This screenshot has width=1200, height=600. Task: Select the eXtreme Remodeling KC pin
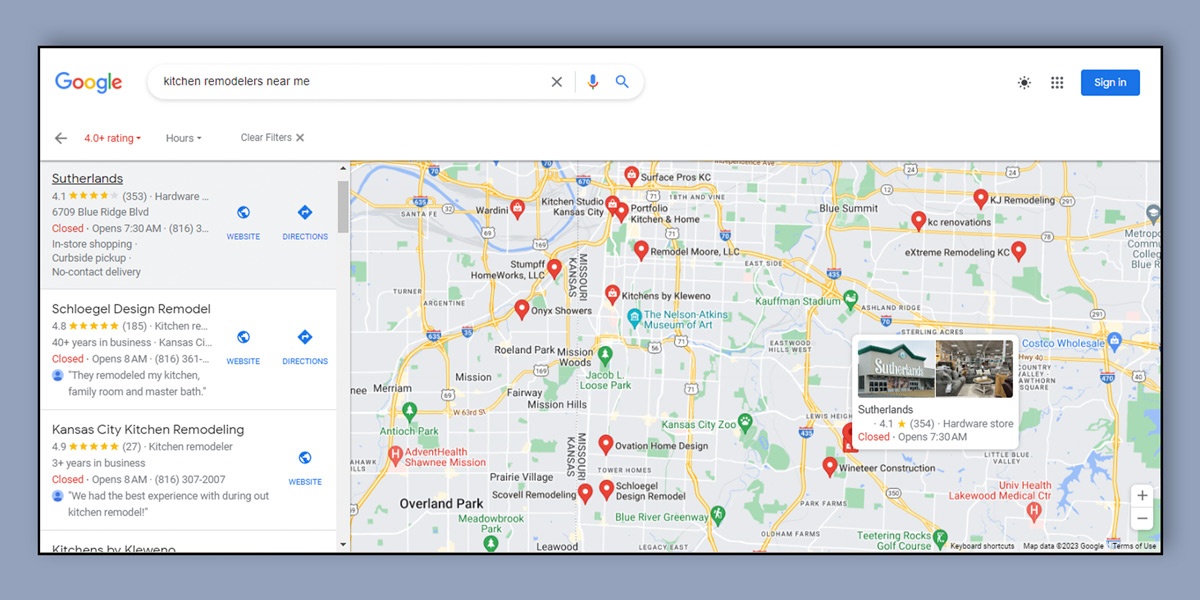(1018, 251)
